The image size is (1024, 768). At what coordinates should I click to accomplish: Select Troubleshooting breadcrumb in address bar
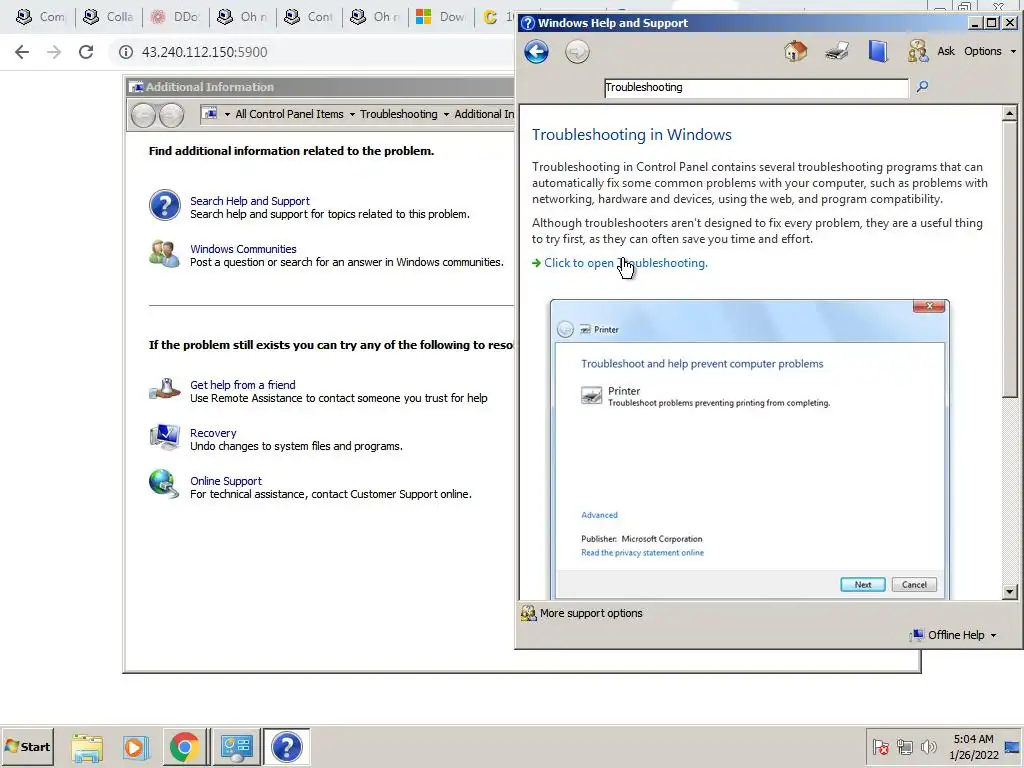coord(398,114)
